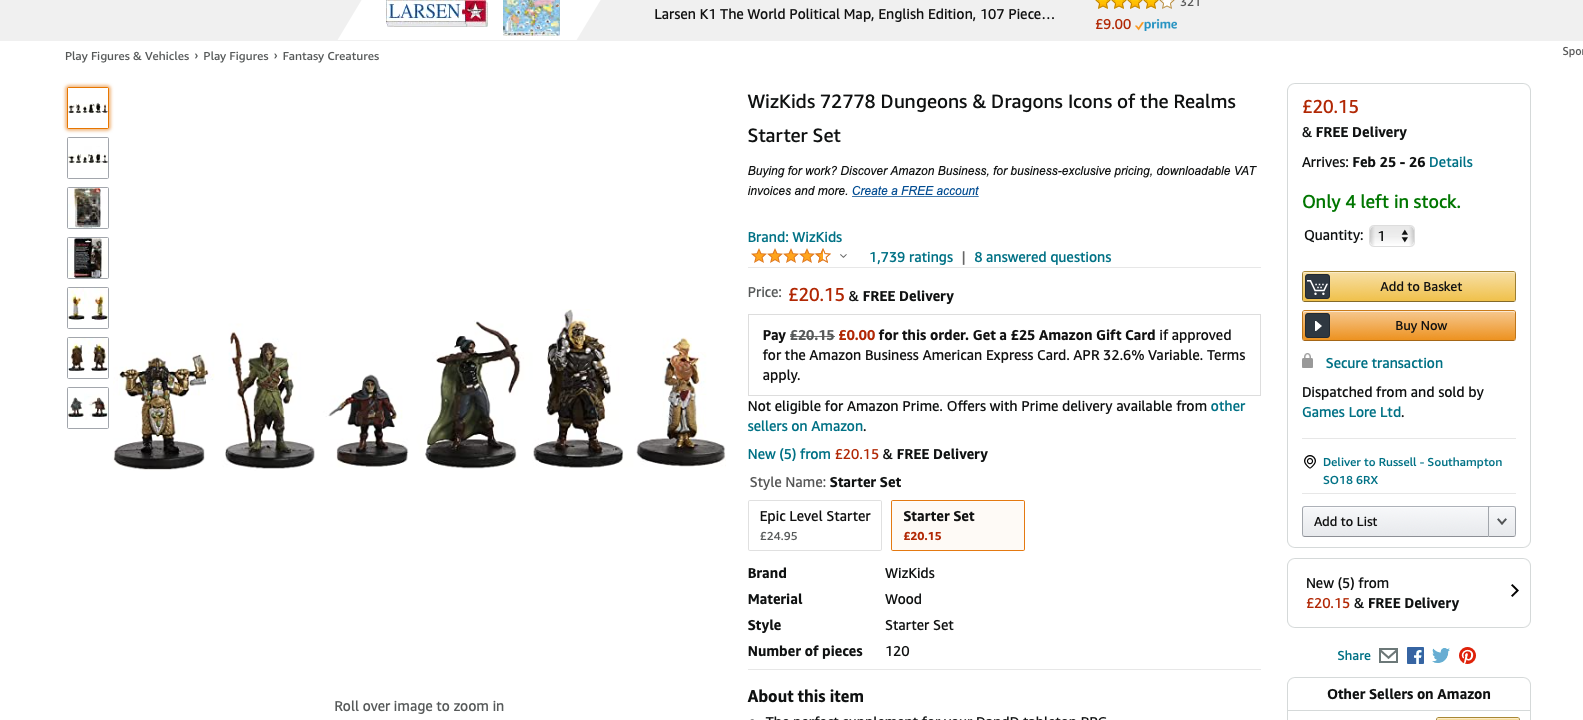Open the 1,739 ratings link
1583x720 pixels.
[x=911, y=257]
